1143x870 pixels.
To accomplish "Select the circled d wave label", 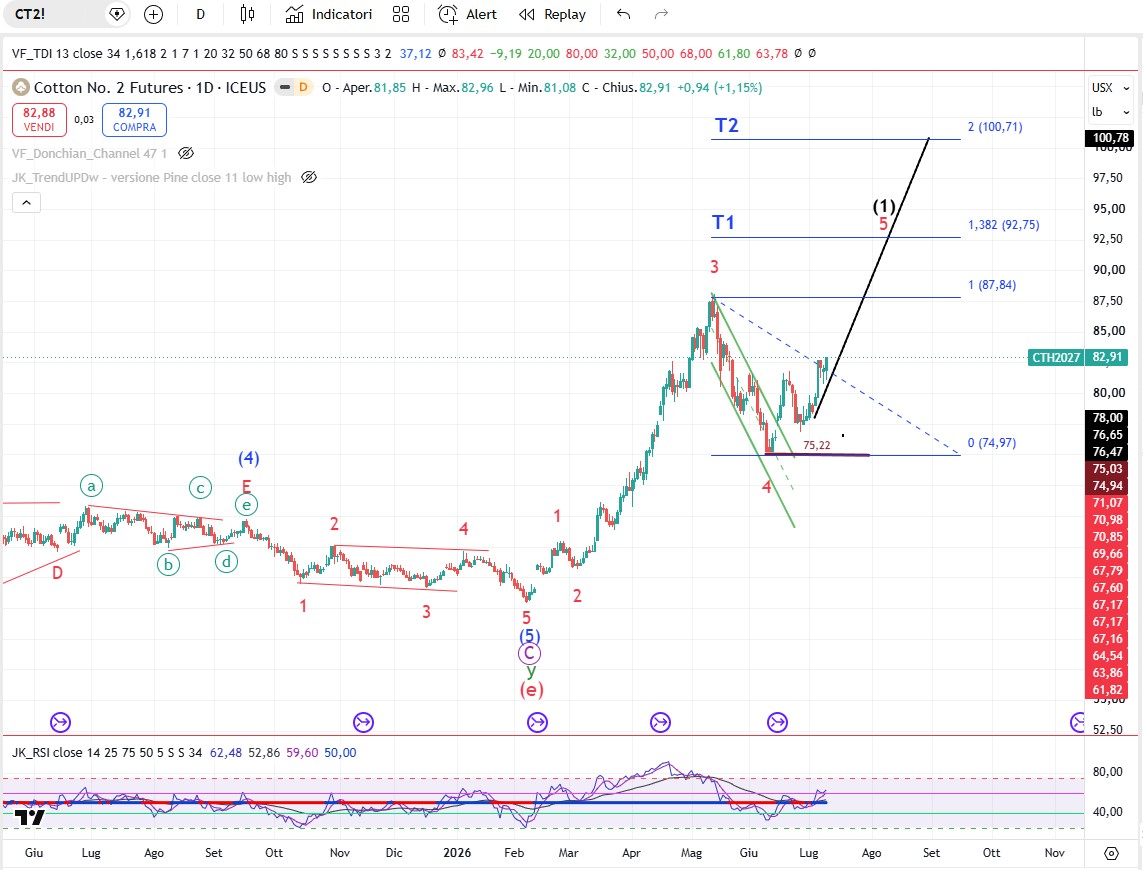I will click(x=227, y=562).
